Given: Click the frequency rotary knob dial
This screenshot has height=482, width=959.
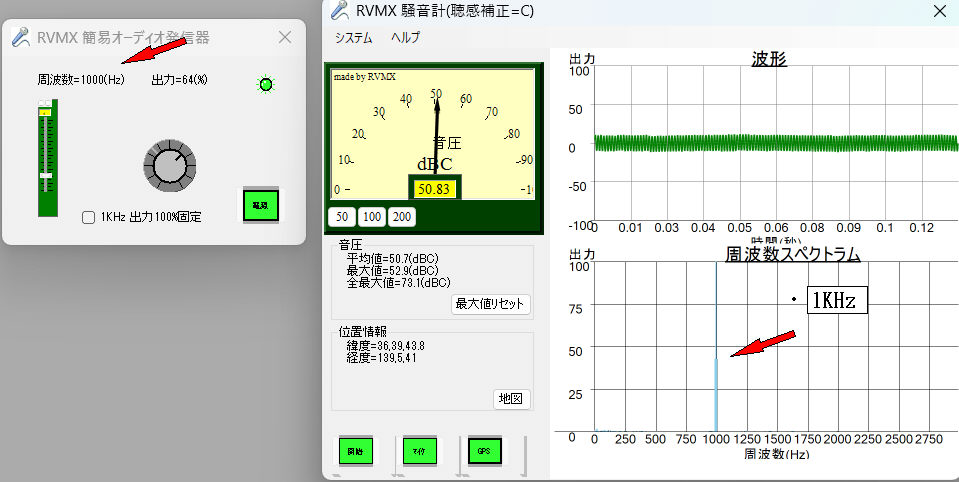Looking at the screenshot, I should click(169, 164).
